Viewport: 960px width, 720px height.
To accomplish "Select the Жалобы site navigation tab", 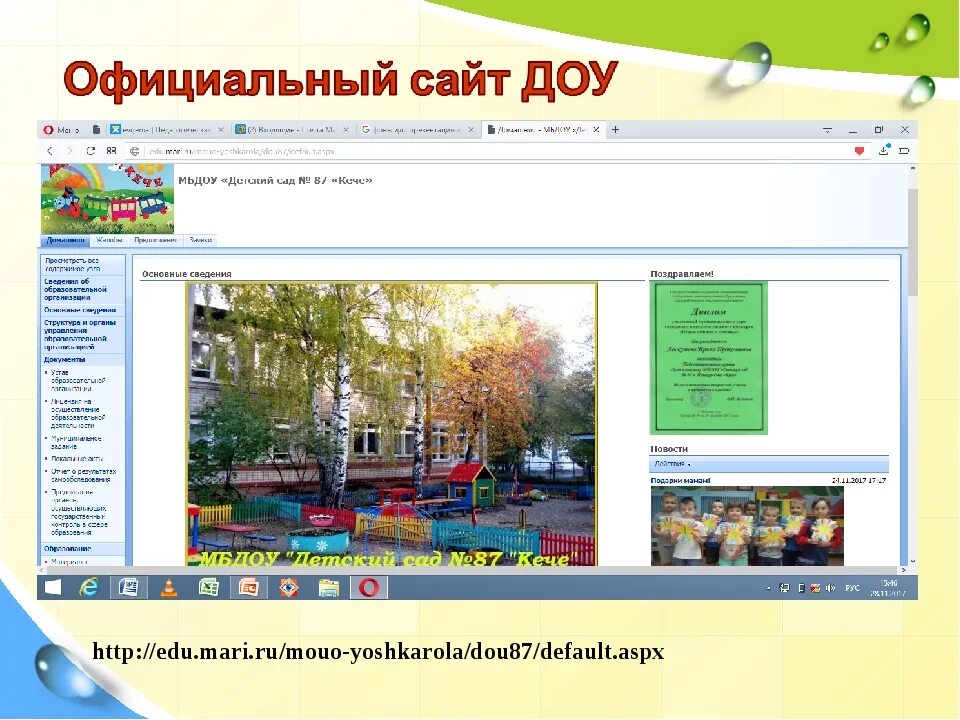I will pos(109,241).
